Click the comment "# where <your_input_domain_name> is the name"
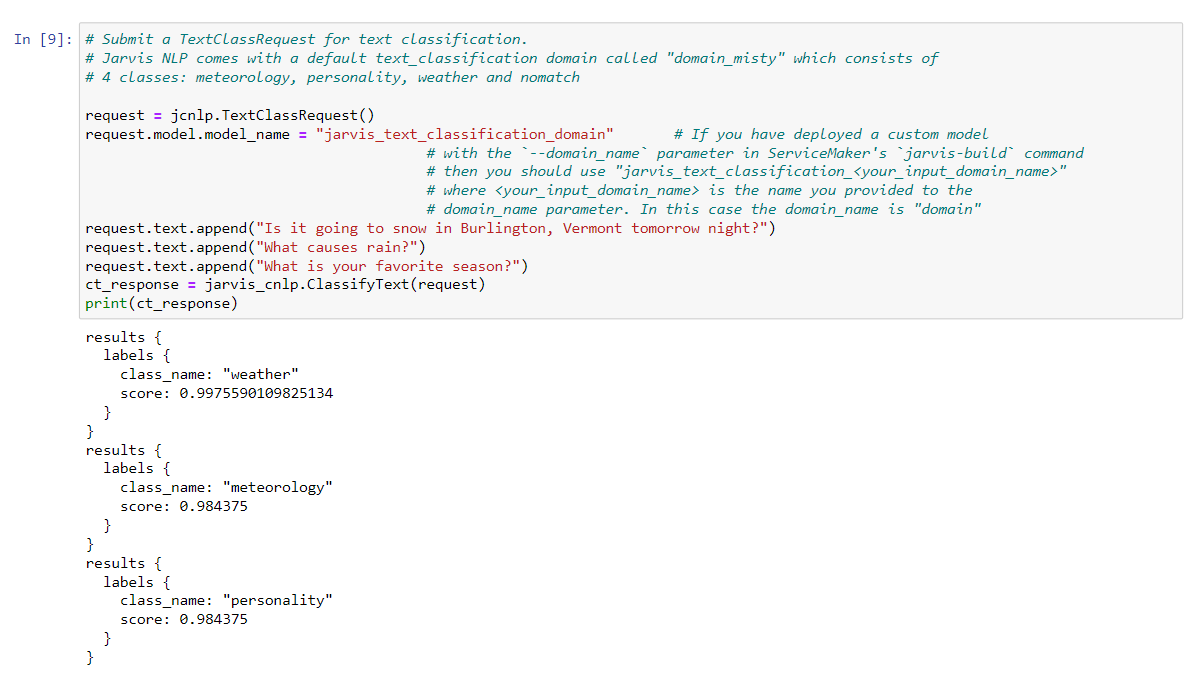Screen dimensions: 1200x684 tap(699, 190)
